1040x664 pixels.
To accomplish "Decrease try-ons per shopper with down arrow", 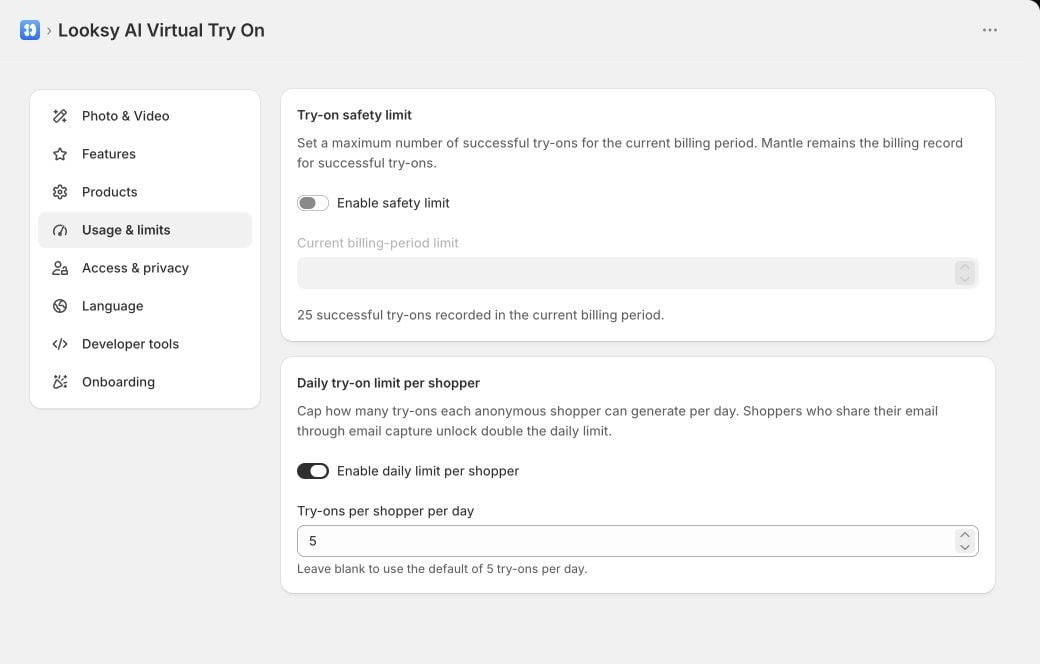I will point(965,547).
